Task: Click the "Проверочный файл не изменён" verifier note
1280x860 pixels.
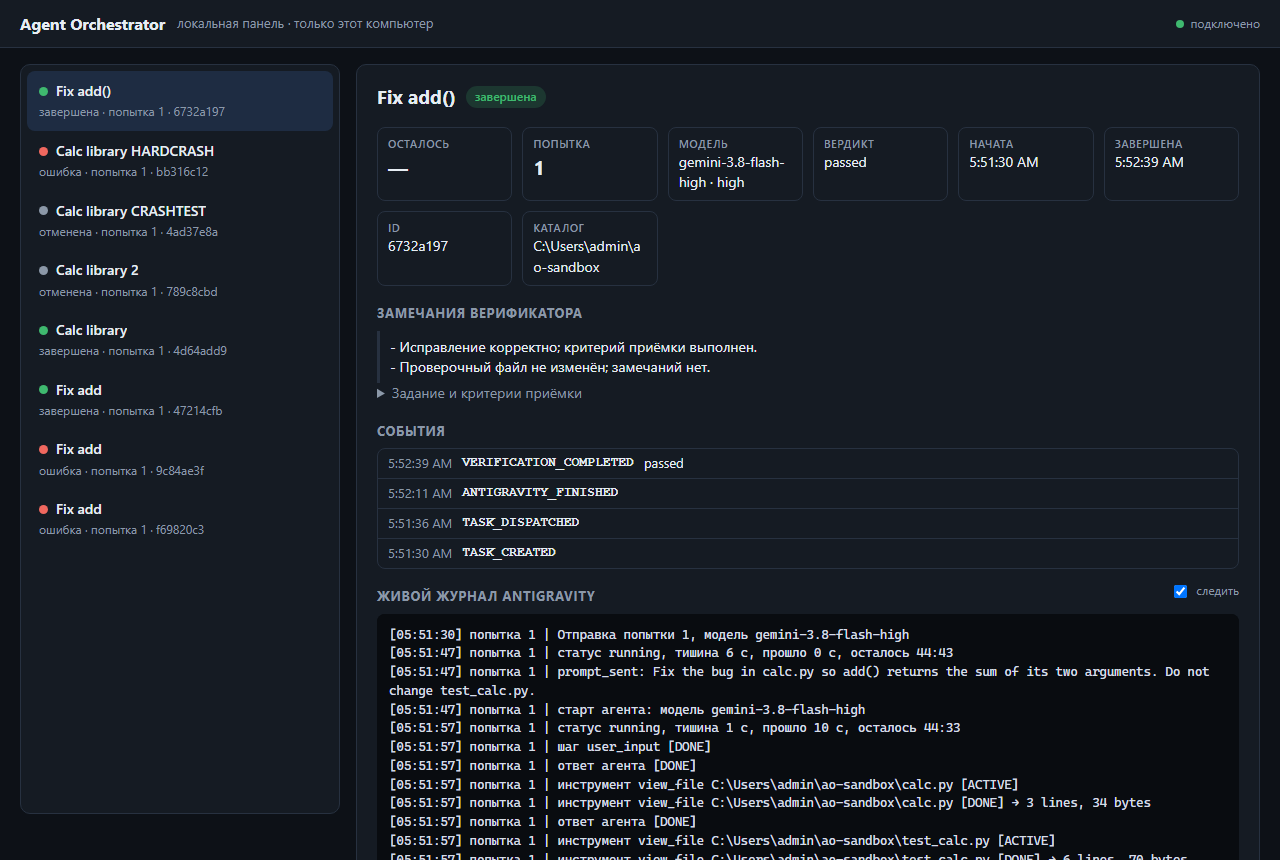Action: [550, 368]
